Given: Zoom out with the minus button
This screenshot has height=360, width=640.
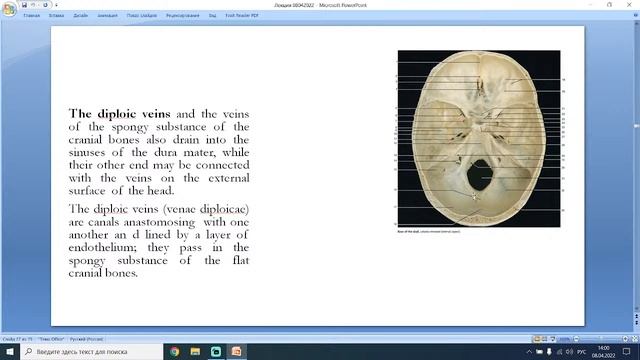Looking at the screenshot, I should pos(576,339).
